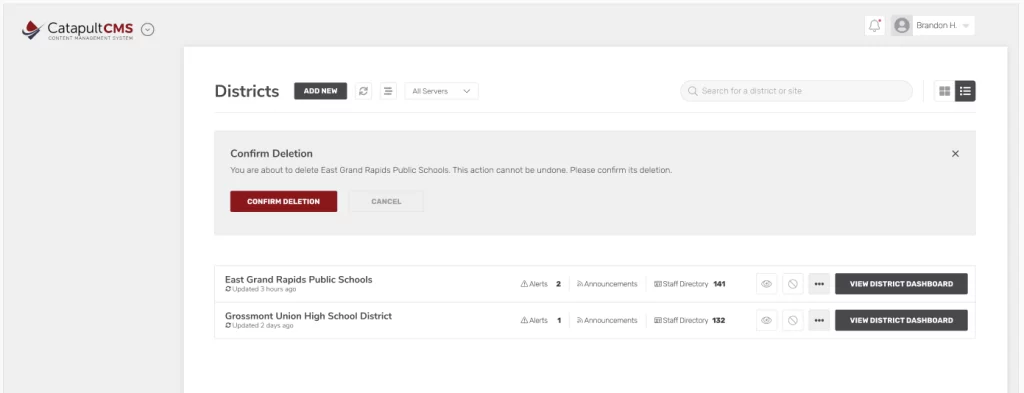
Task: Click the district search field
Action: [796, 91]
